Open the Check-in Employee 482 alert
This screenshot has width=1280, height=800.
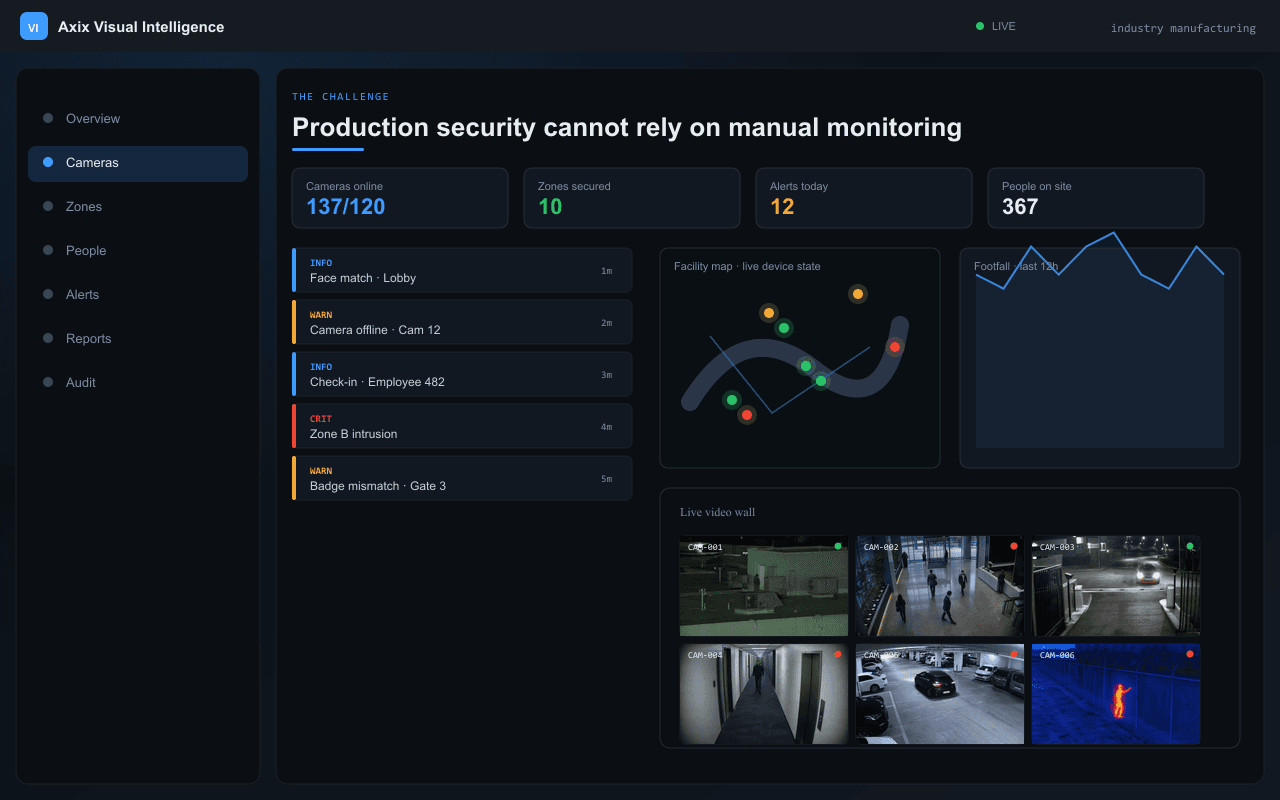[x=462, y=374]
